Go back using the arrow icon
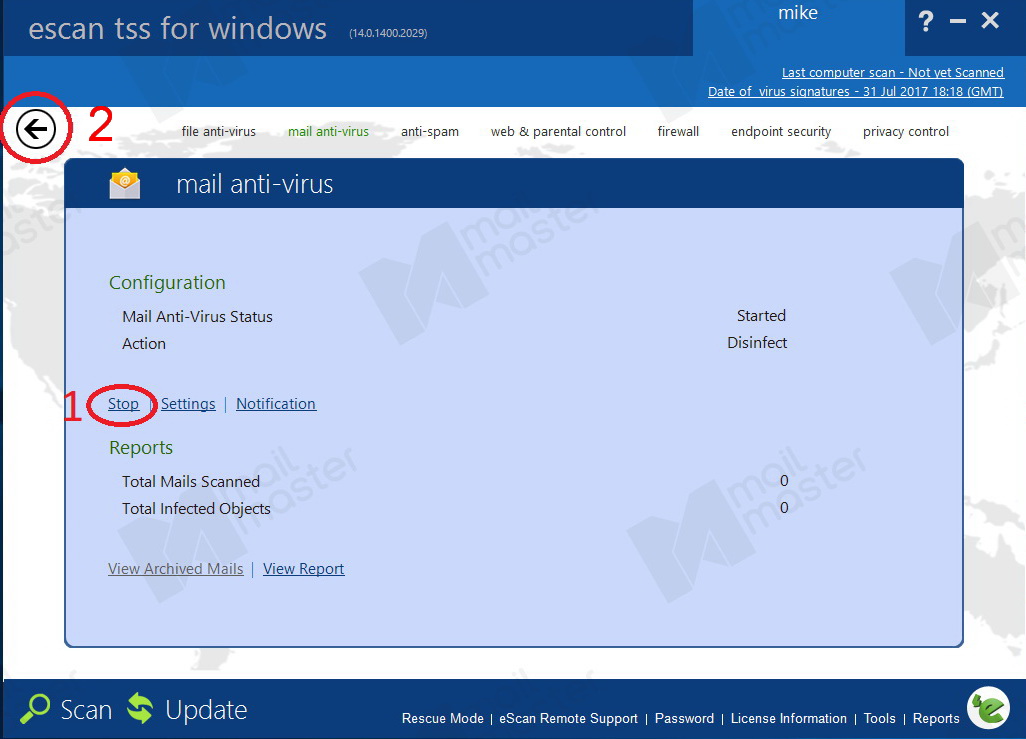Screen dimensions: 1026x739 click(35, 128)
